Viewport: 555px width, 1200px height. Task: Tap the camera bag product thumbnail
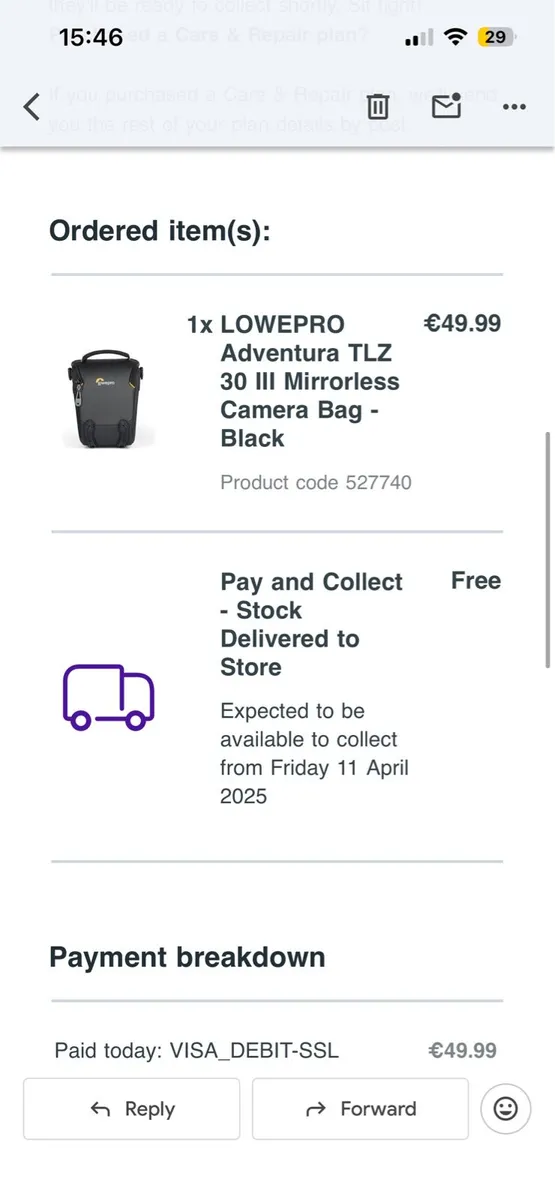tap(108, 398)
